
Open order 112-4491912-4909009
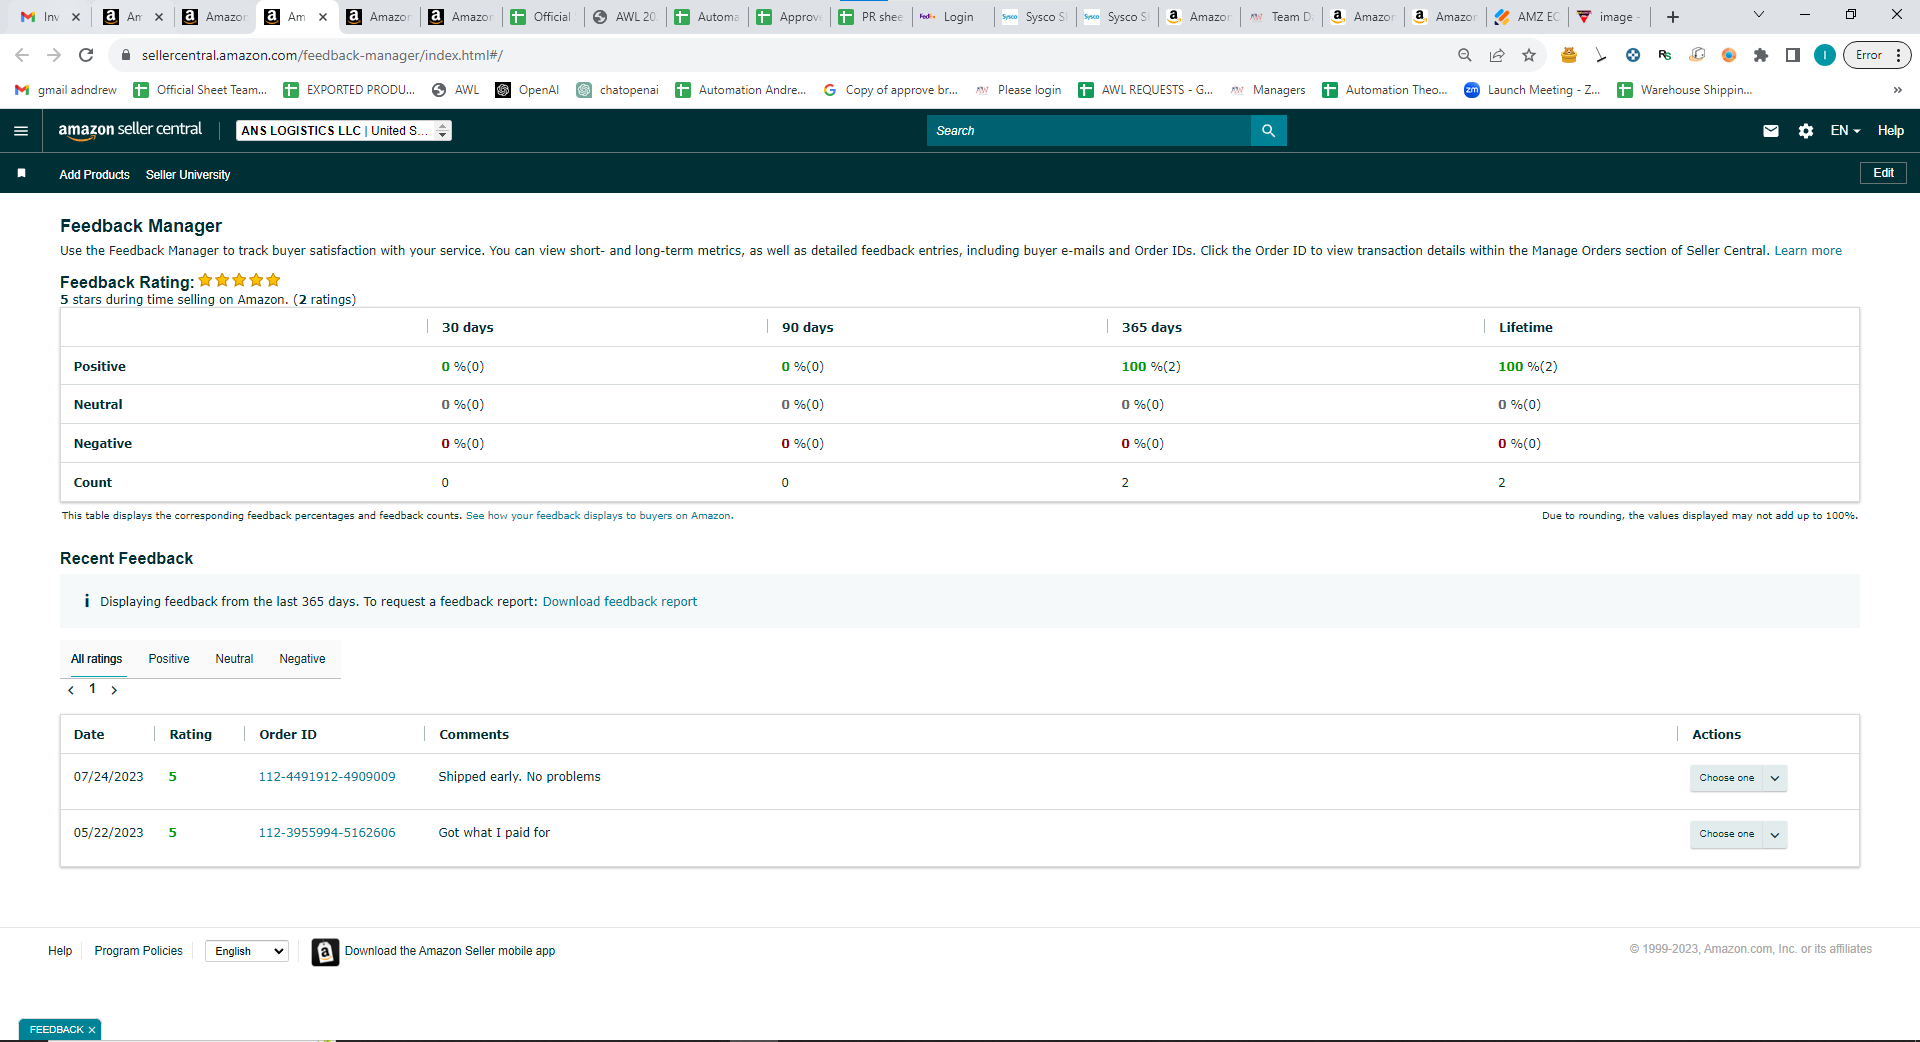pos(327,777)
